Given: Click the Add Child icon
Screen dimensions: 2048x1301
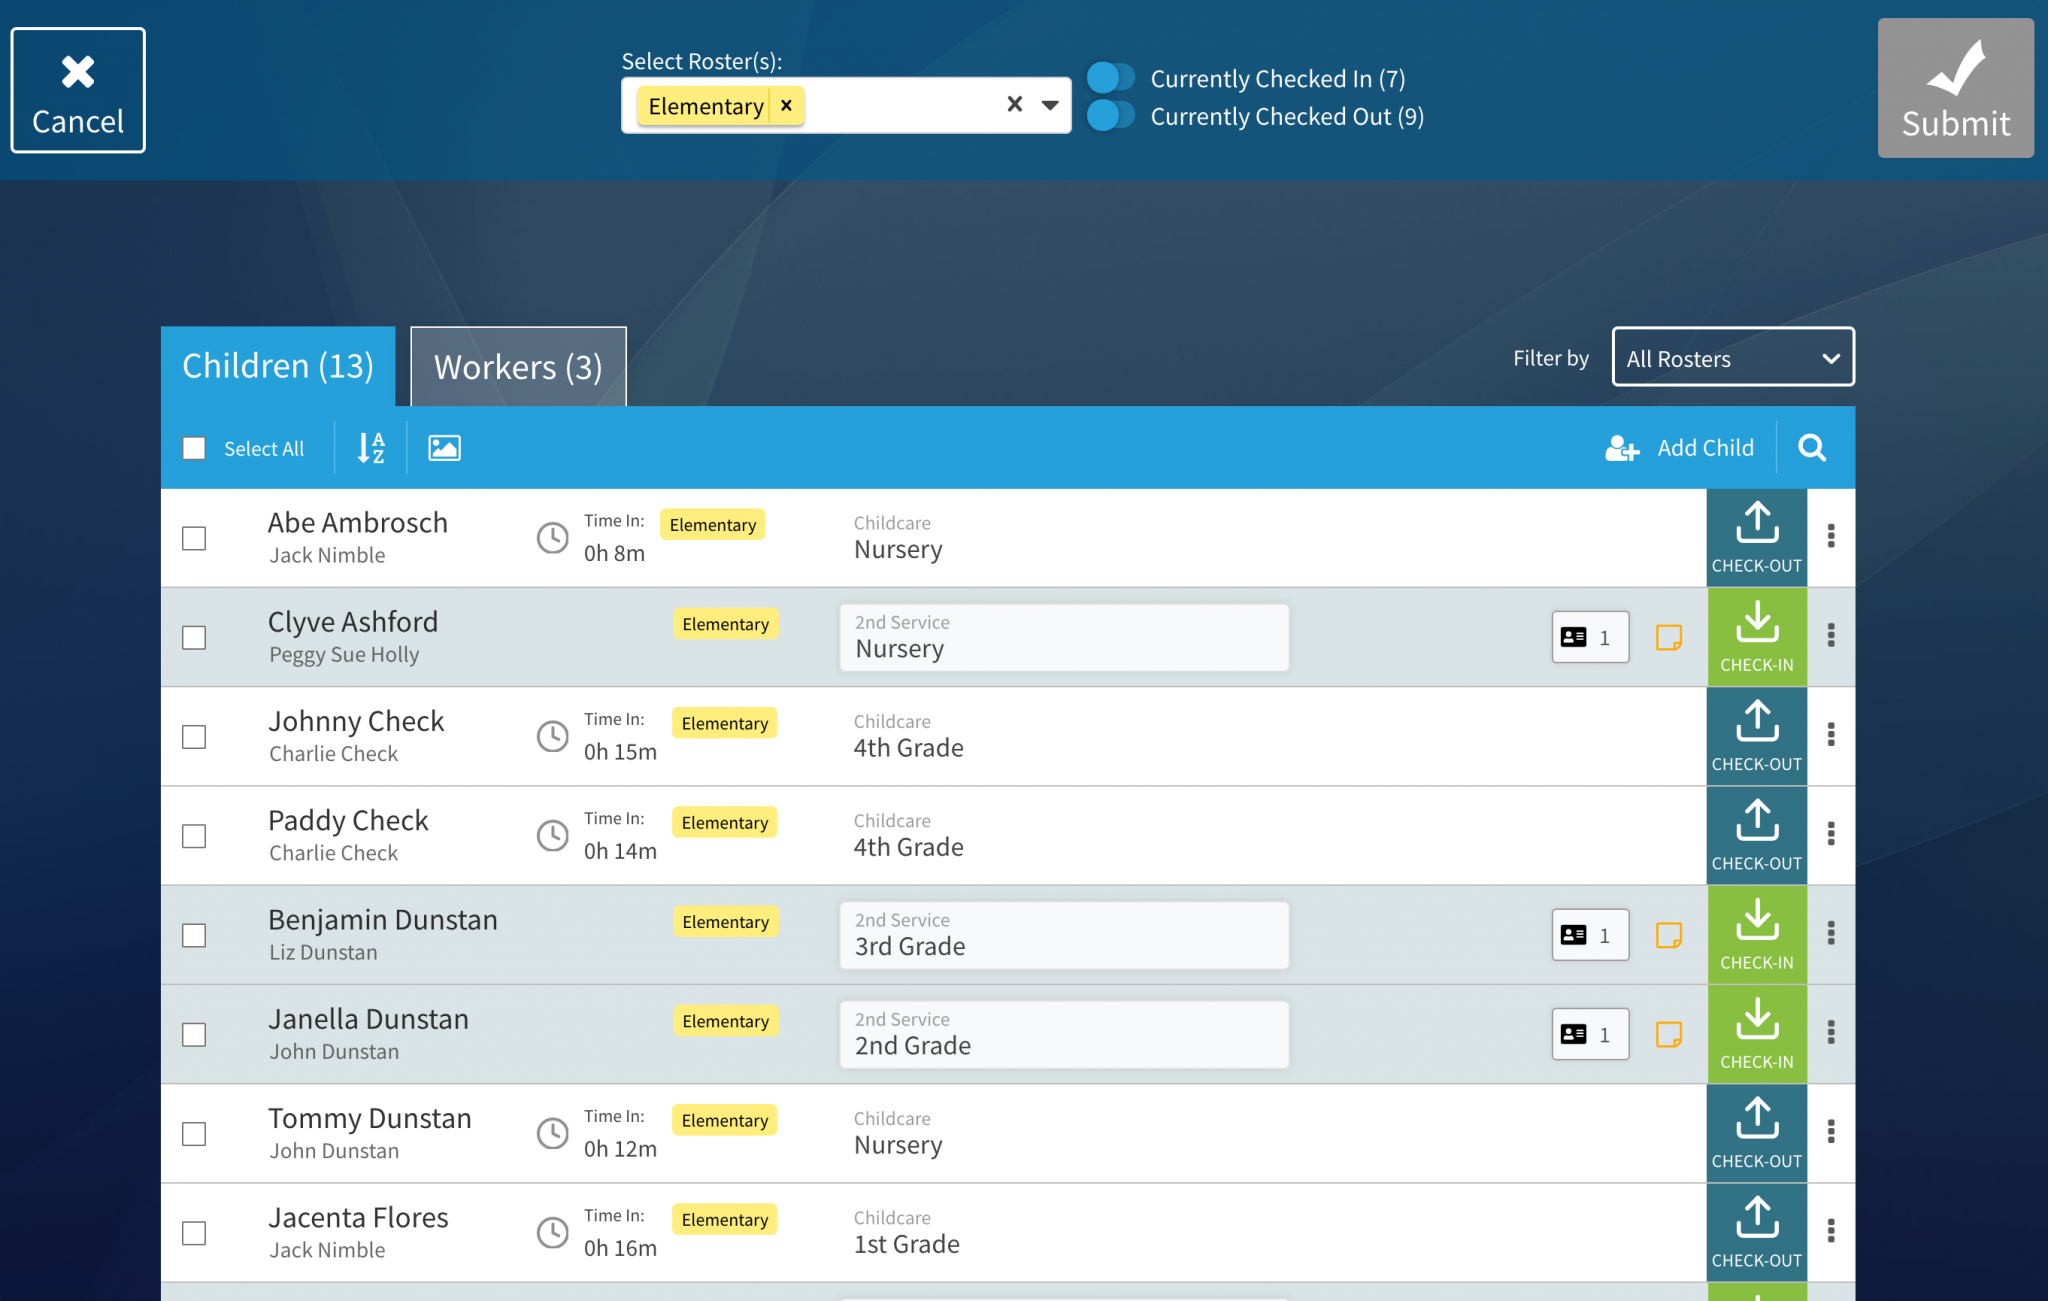Looking at the screenshot, I should pos(1621,448).
